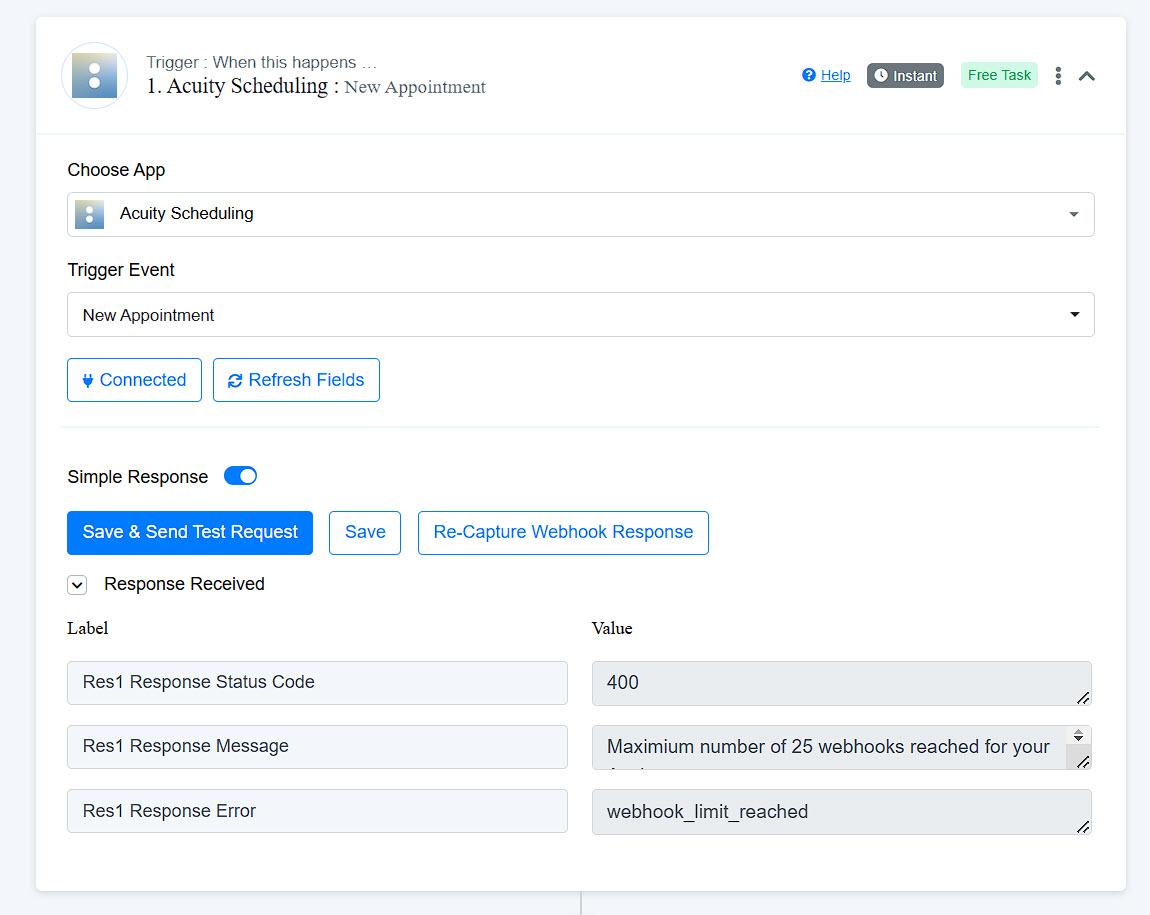Click Save & Send Test Request

coord(190,532)
